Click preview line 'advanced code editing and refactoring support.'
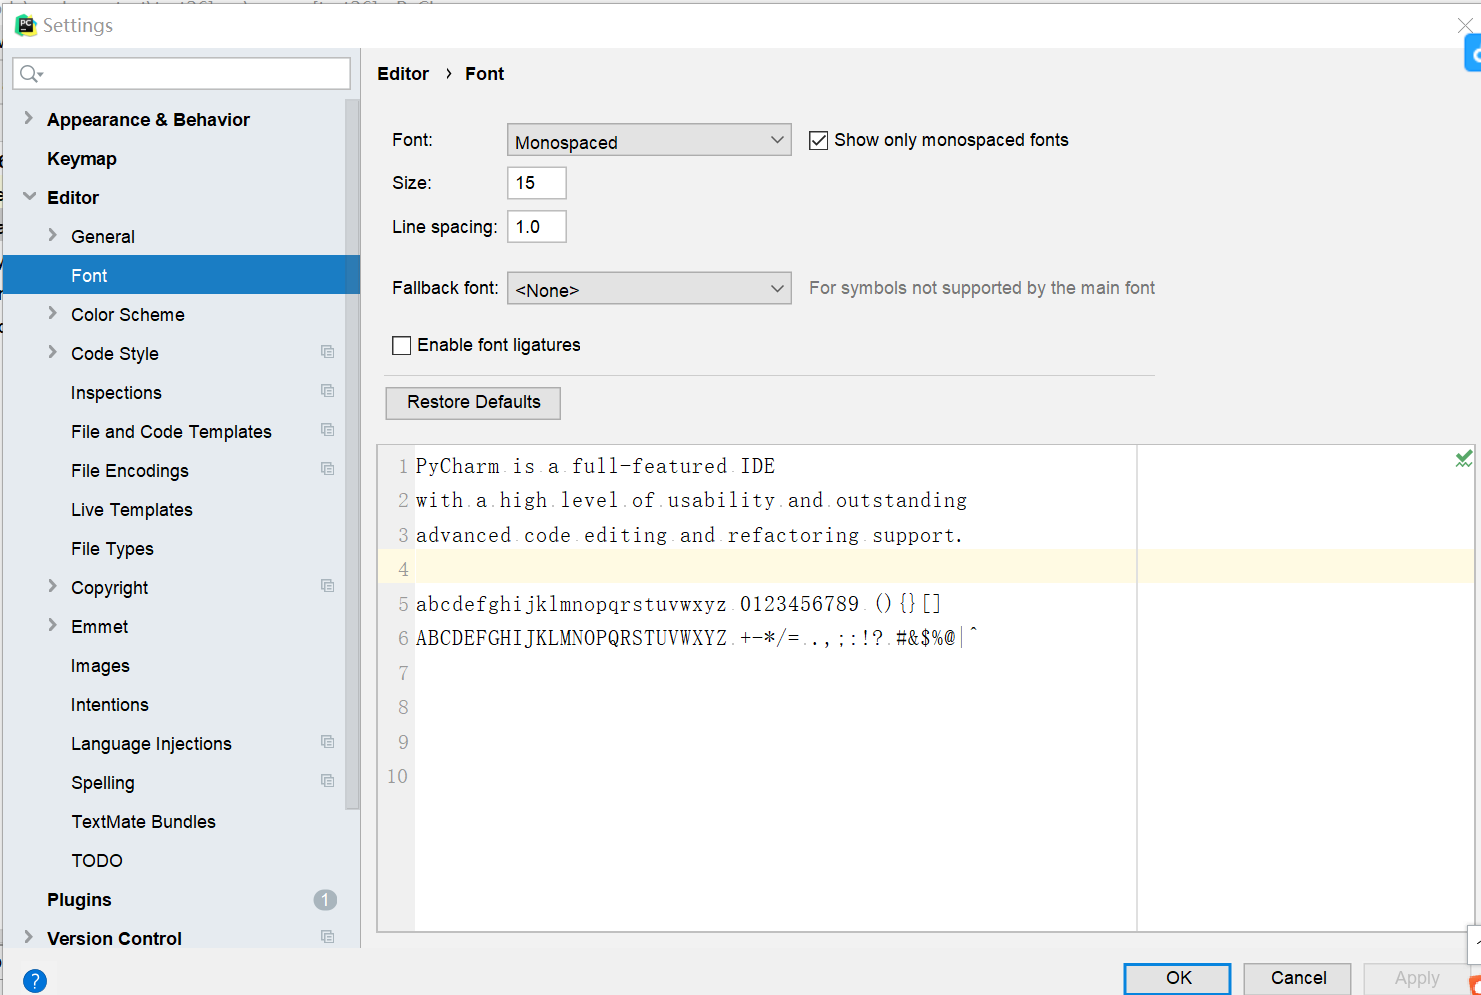This screenshot has height=995, width=1481. pyautogui.click(x=689, y=535)
